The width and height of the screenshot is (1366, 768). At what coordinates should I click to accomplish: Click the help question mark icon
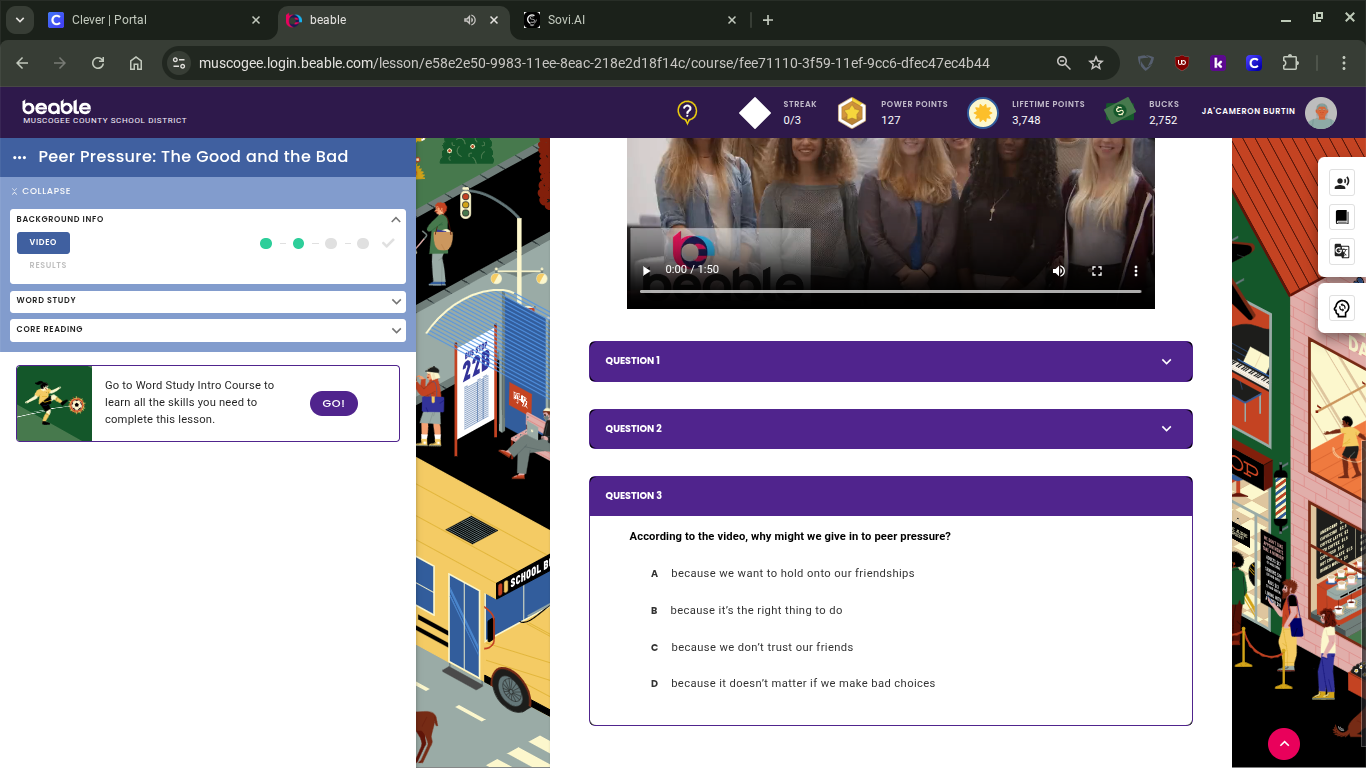coord(687,112)
